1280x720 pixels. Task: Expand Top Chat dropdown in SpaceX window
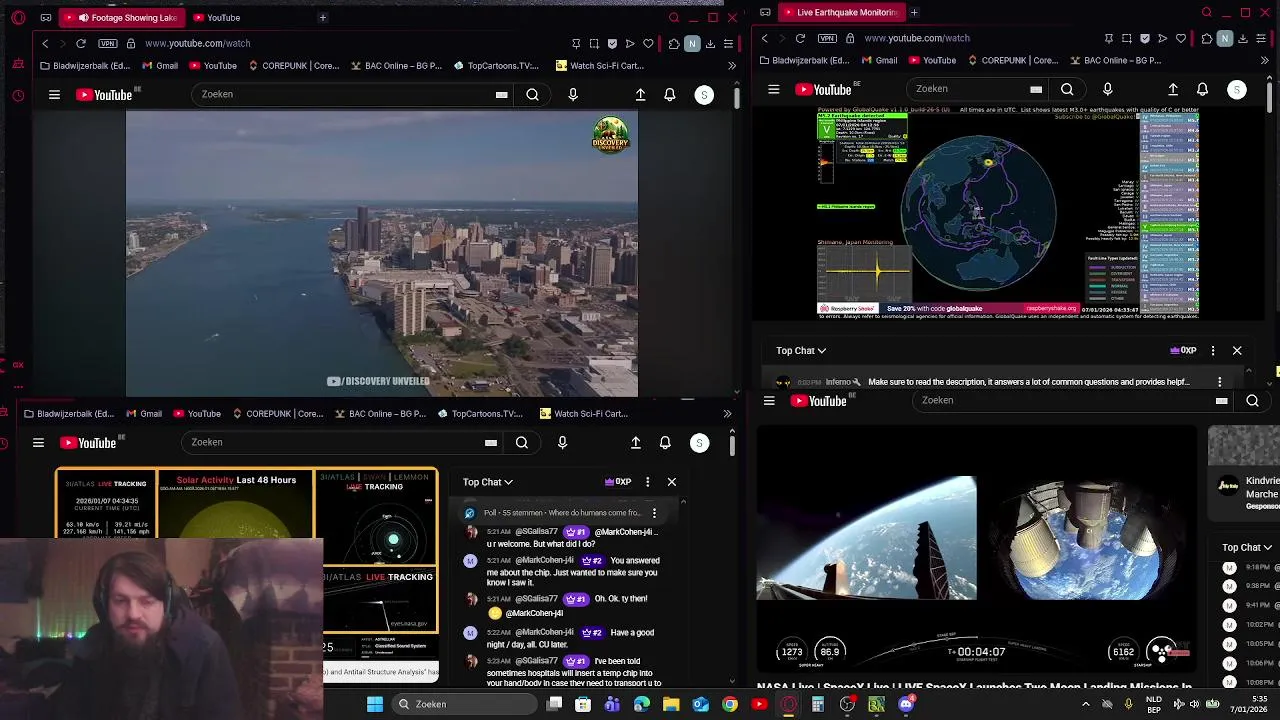[x=1247, y=548]
